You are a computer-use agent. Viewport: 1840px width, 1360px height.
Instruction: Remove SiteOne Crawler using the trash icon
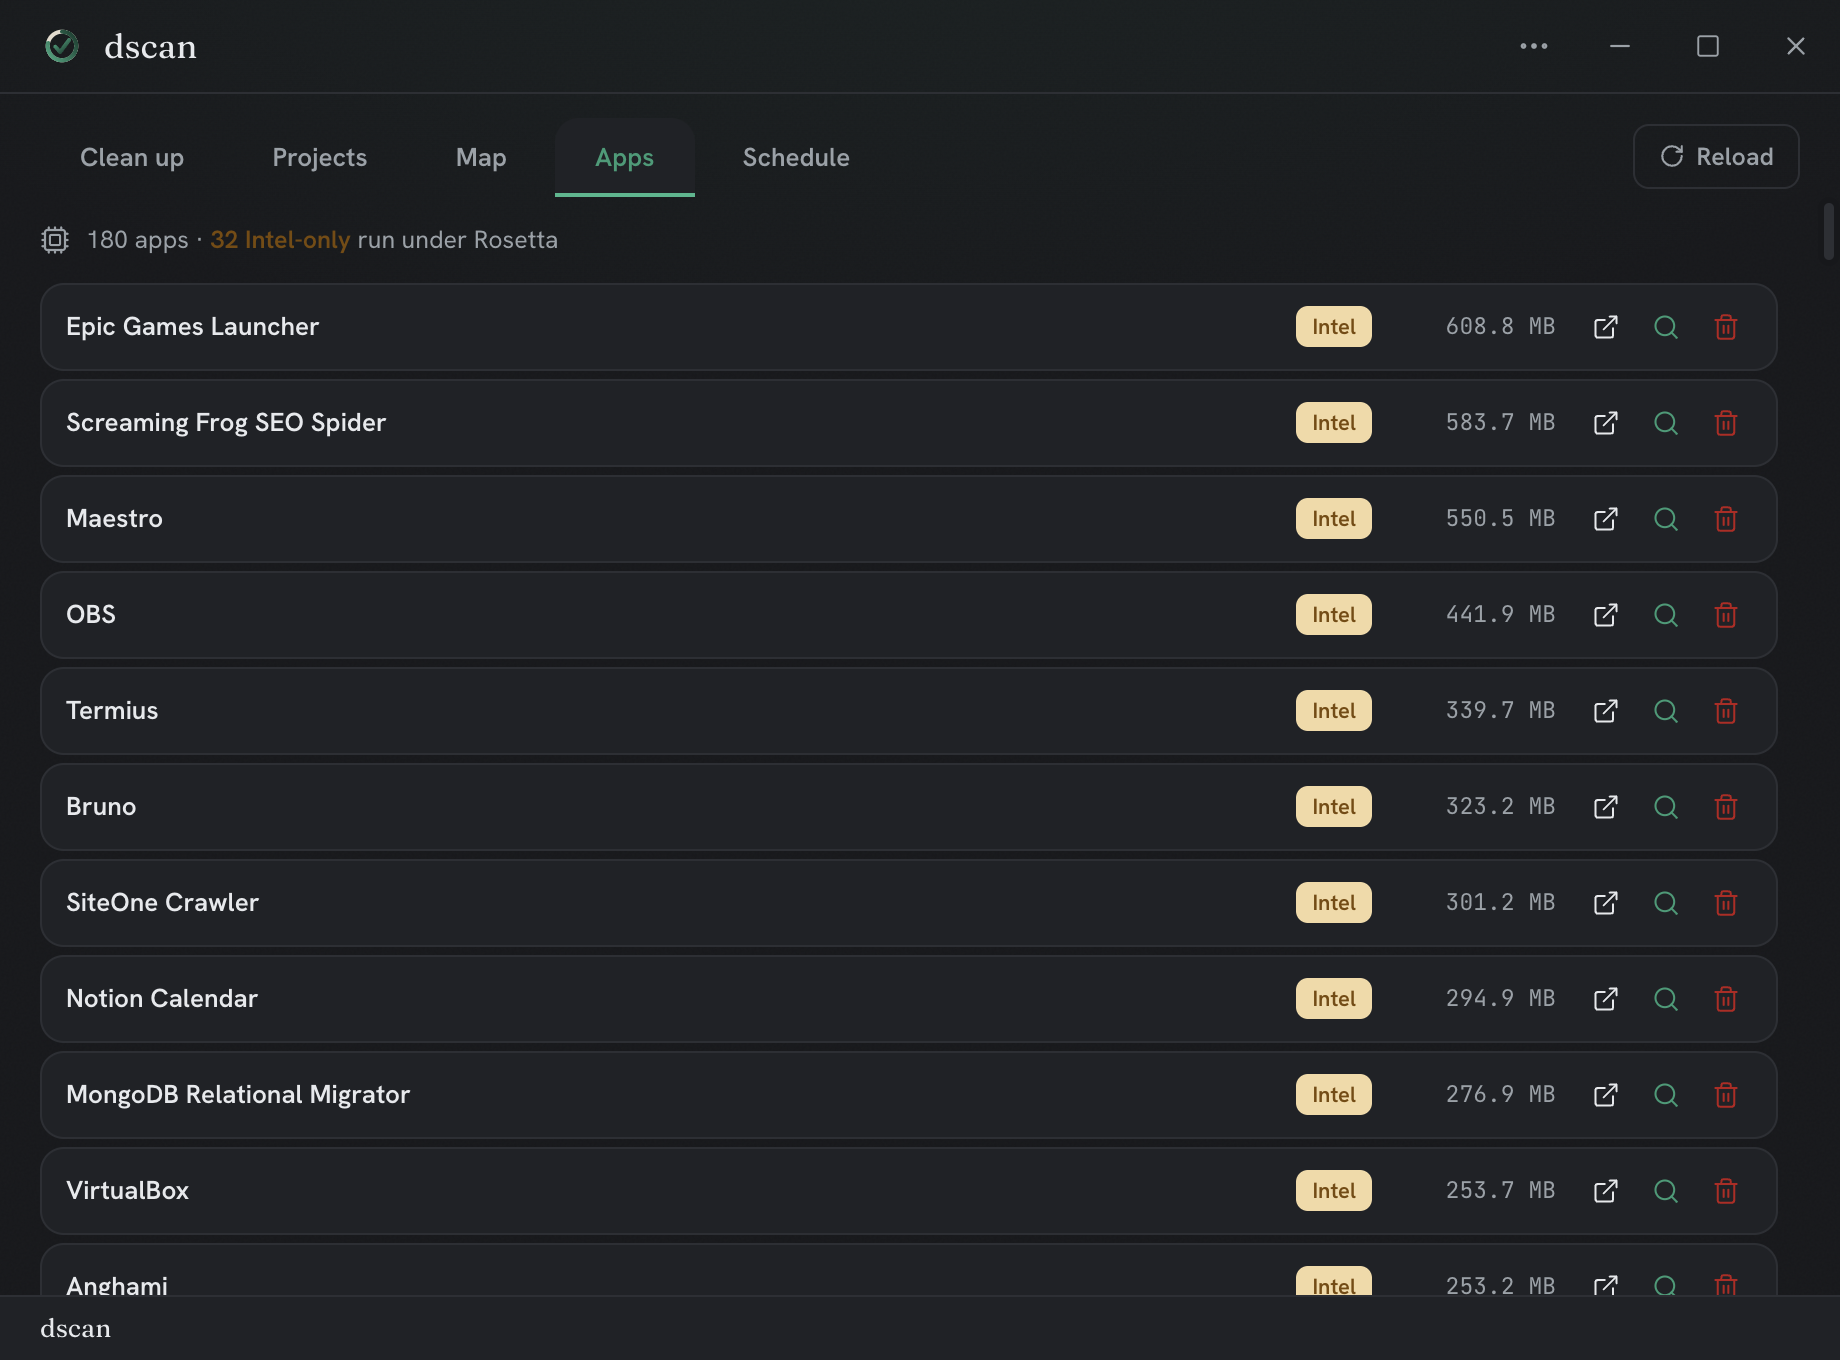tap(1726, 903)
